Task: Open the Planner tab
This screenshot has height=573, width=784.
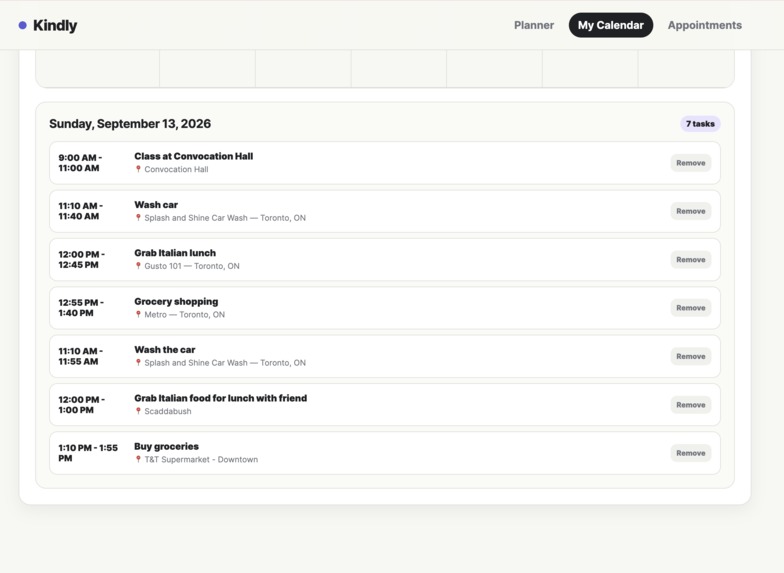Action: [x=534, y=25]
